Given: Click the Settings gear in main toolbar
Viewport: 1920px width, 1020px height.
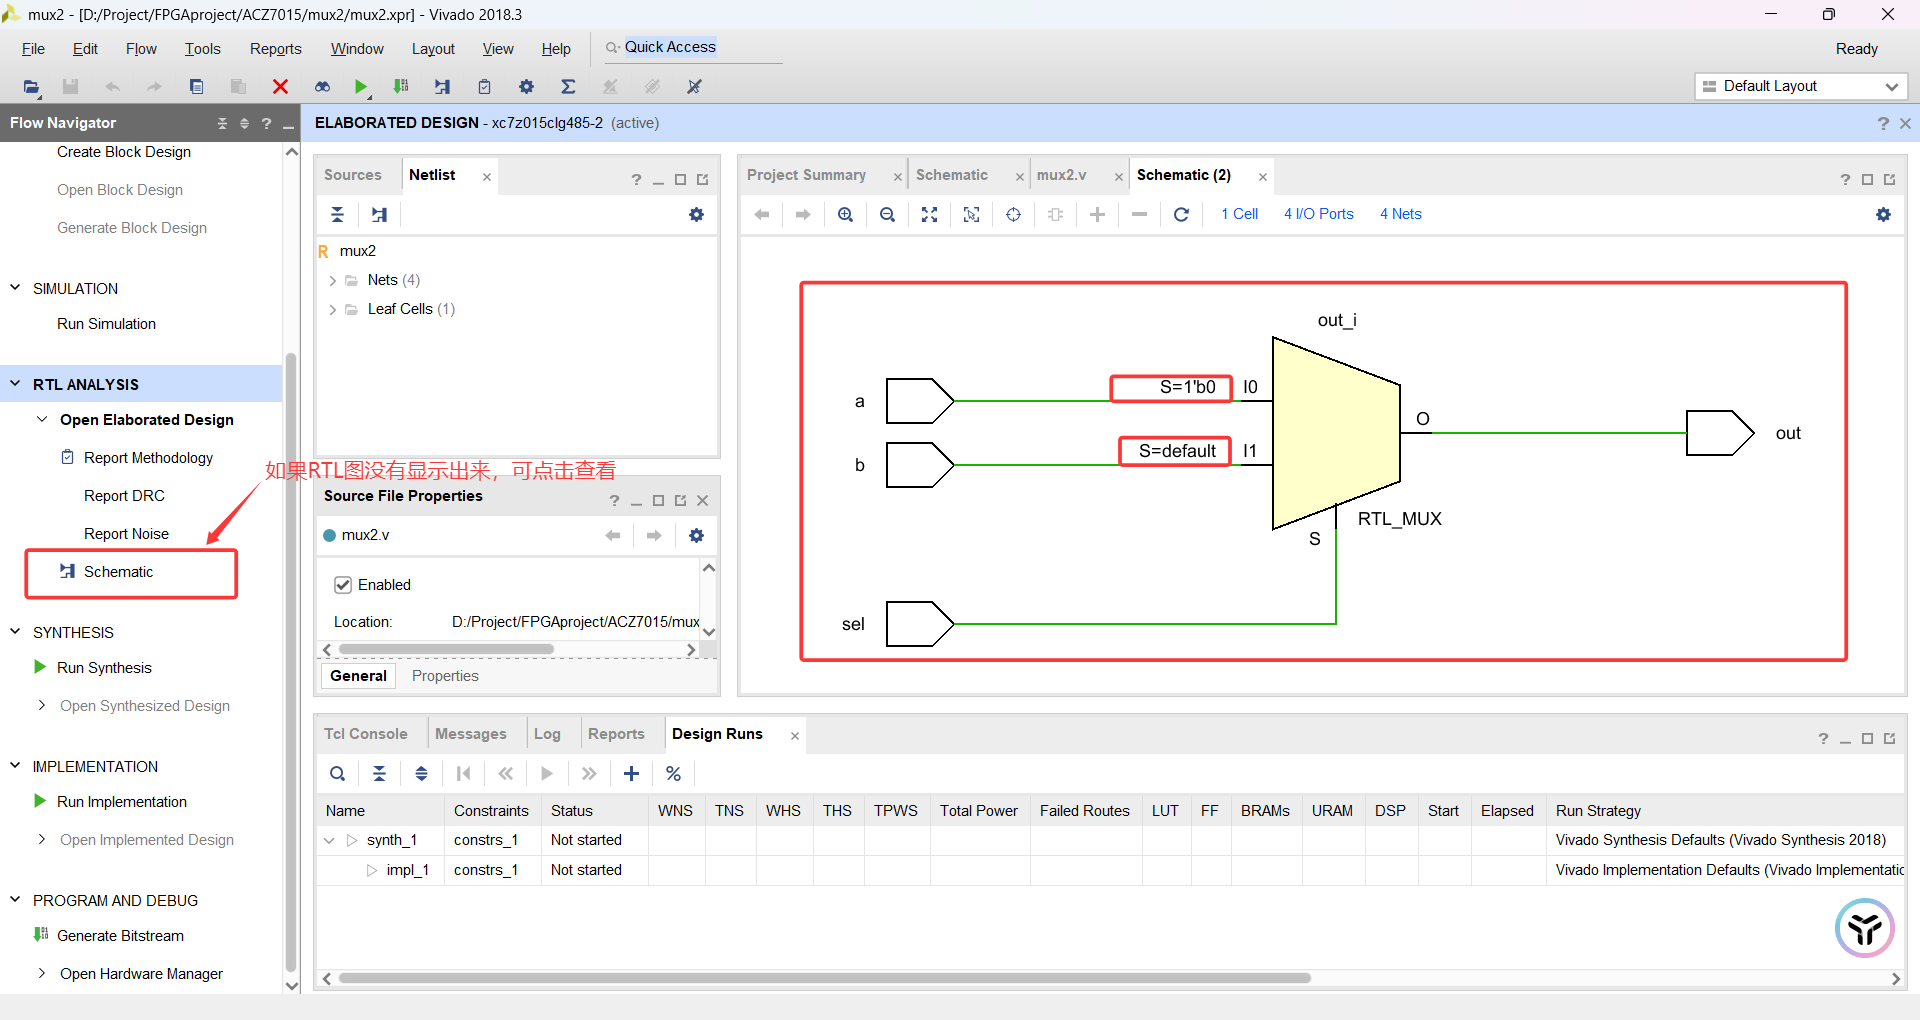Looking at the screenshot, I should click(x=526, y=87).
